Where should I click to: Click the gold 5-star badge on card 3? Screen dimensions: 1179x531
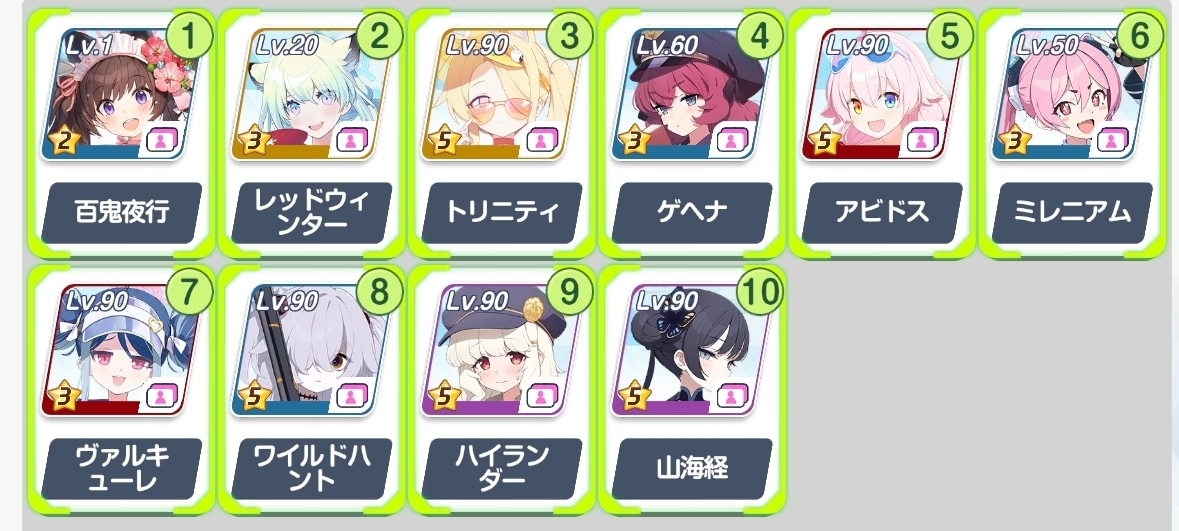444,141
